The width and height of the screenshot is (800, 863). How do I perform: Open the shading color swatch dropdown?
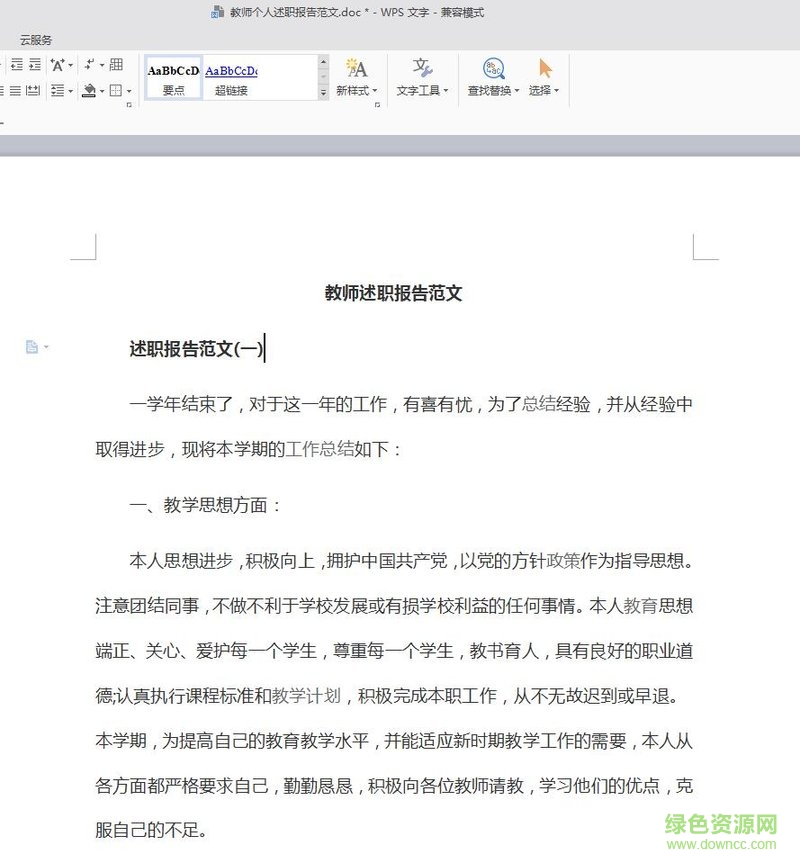(x=101, y=90)
